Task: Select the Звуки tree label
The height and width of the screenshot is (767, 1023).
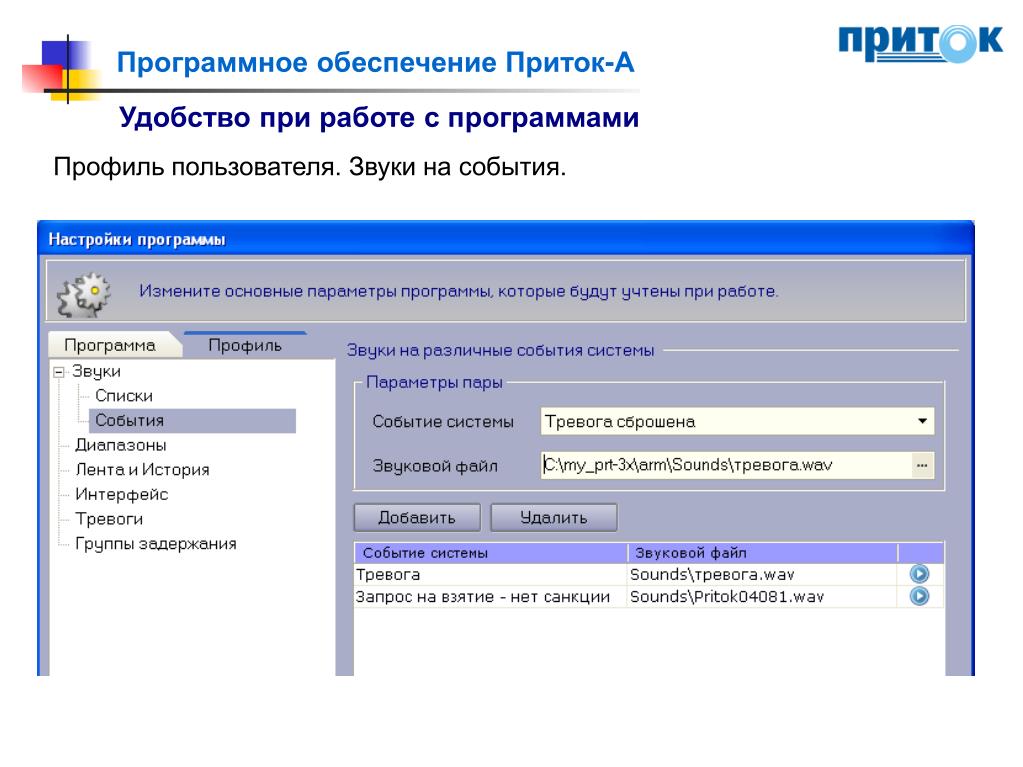Action: click(x=96, y=371)
